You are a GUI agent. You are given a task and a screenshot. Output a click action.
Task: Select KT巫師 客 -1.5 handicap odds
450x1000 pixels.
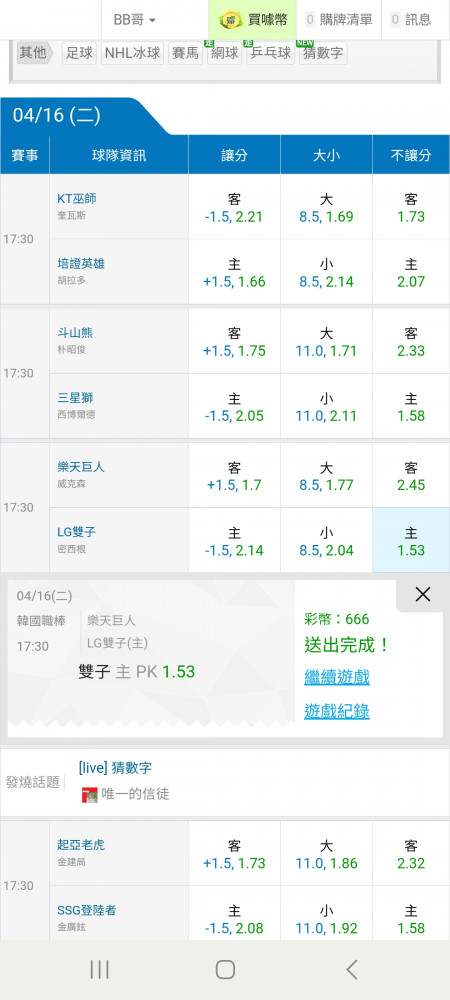pyautogui.click(x=234, y=207)
